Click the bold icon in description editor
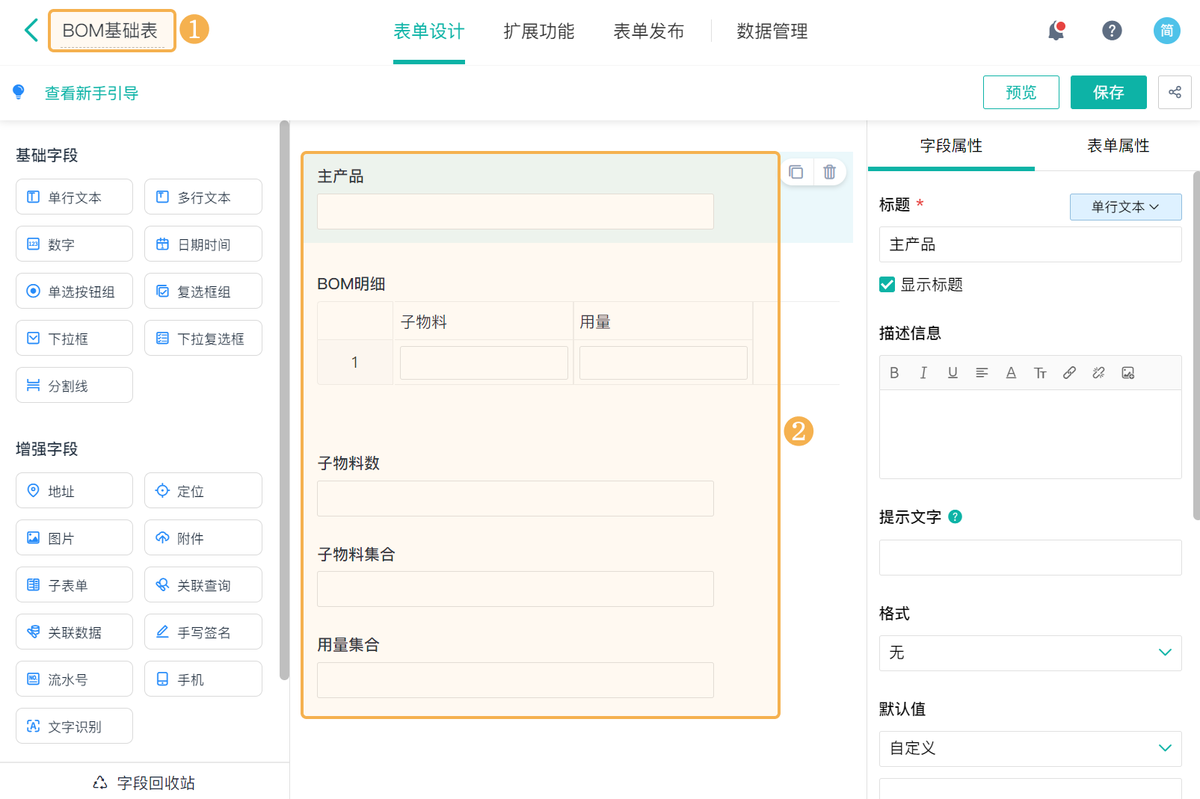This screenshot has height=799, width=1200. pos(894,373)
